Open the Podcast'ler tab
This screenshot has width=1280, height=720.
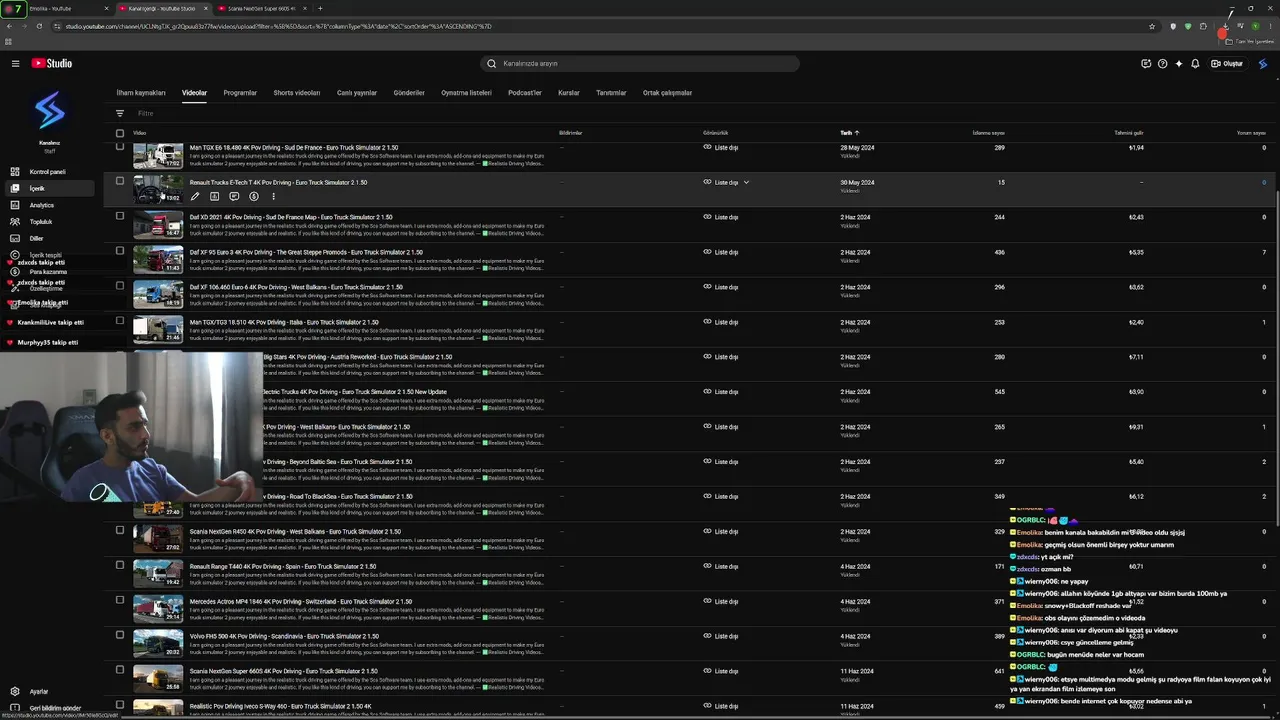(525, 93)
